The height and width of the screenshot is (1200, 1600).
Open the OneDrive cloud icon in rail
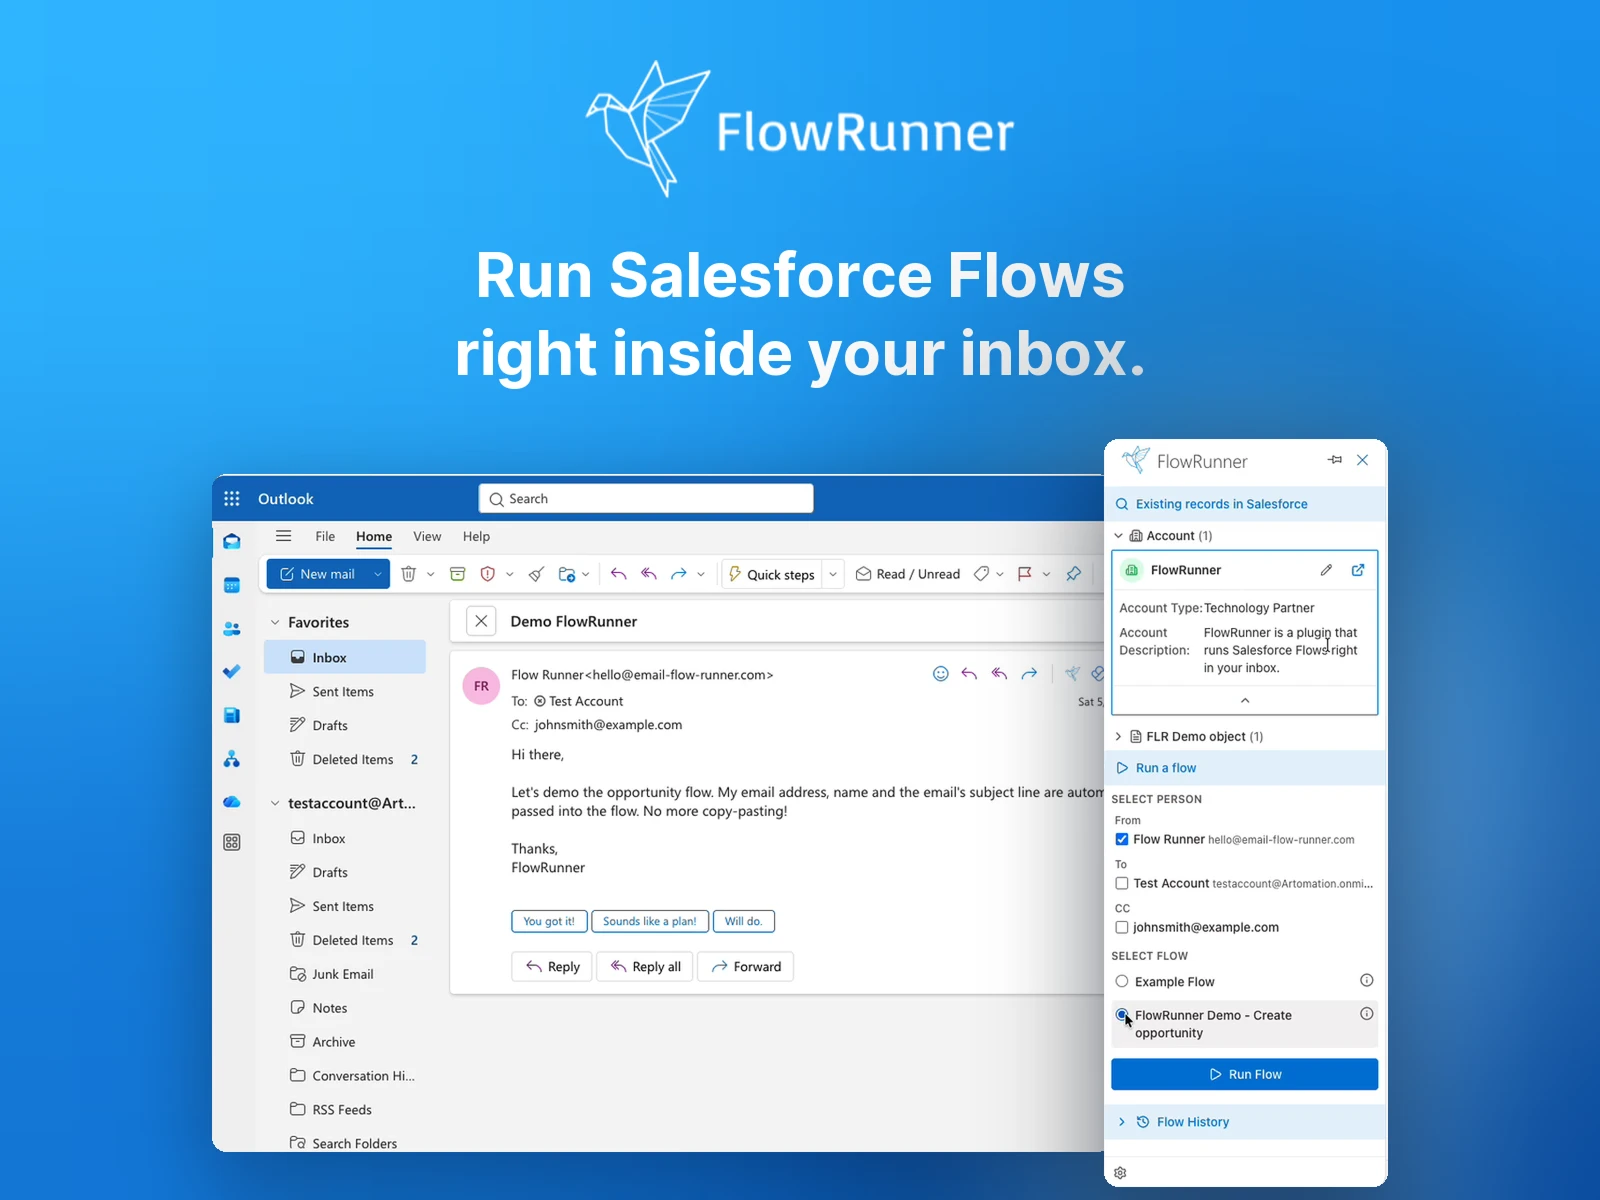coord(232,802)
